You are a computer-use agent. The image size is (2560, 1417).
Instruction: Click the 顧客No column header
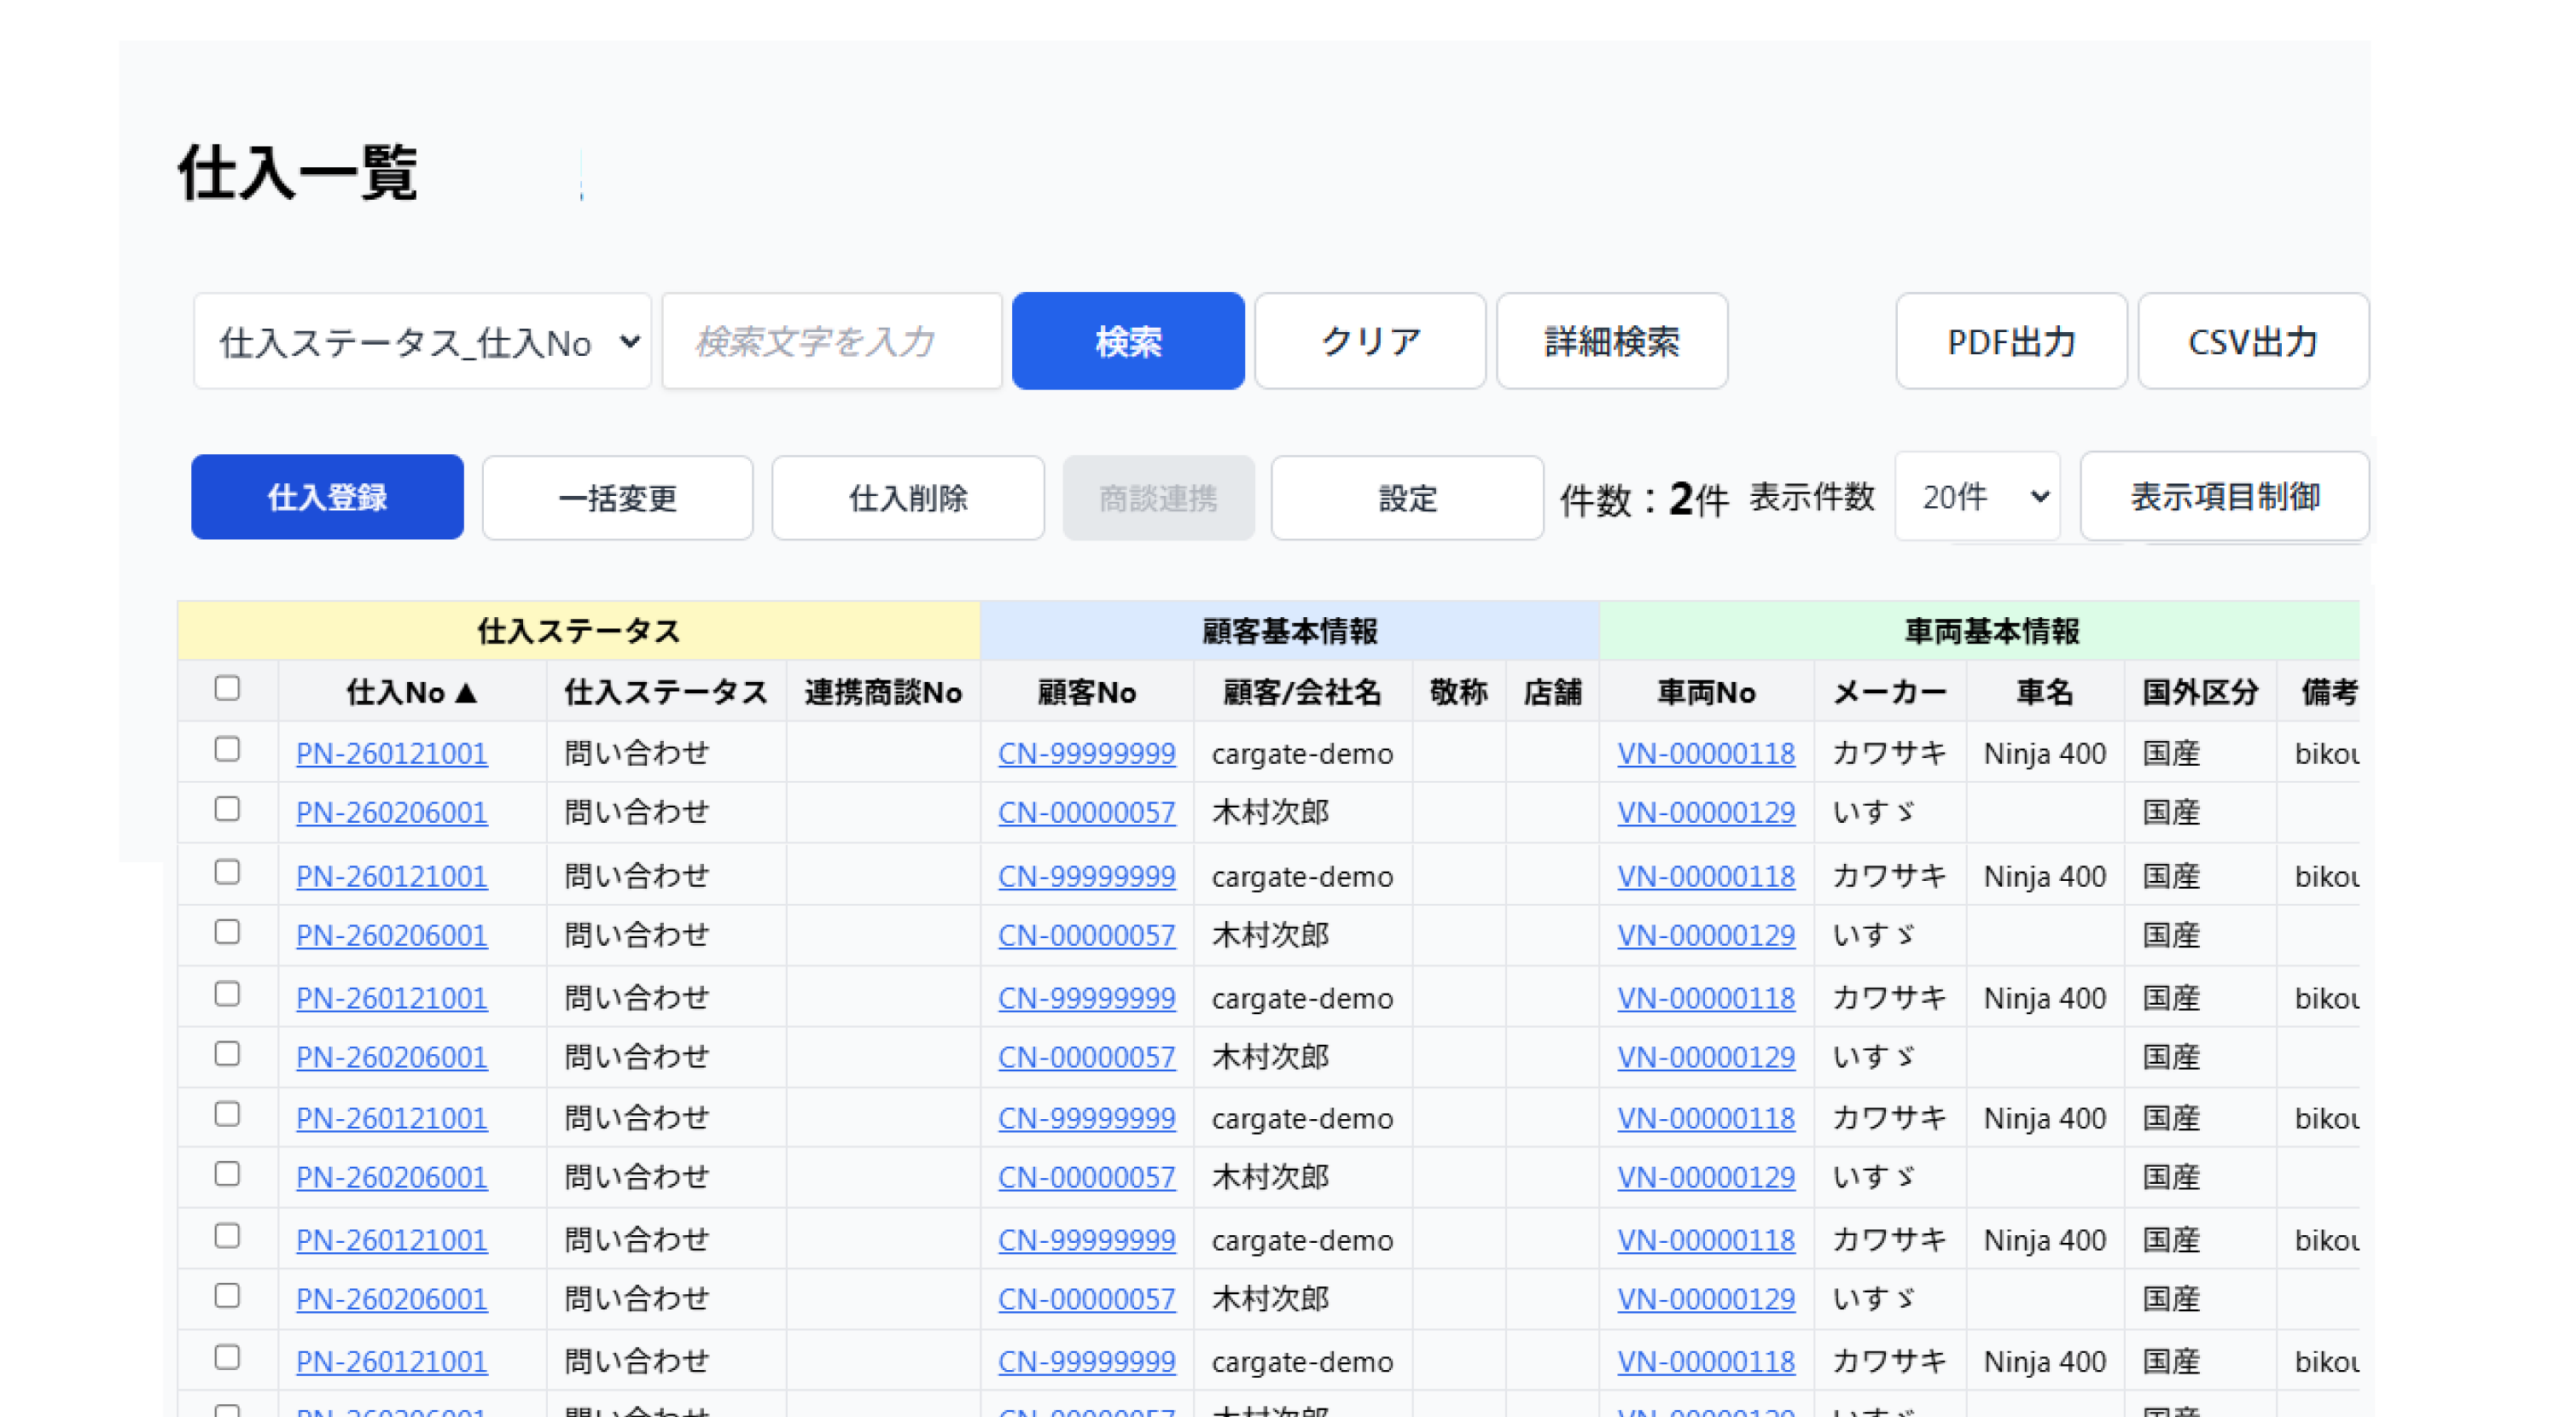(x=1086, y=692)
